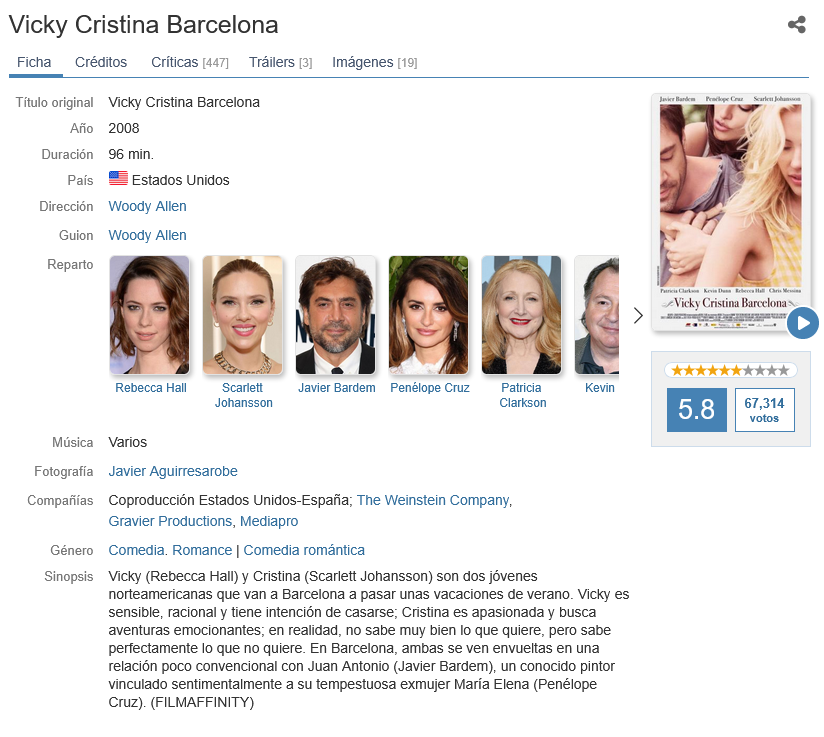Click Rebecca Hall's photo
The image size is (824, 737).
click(149, 315)
